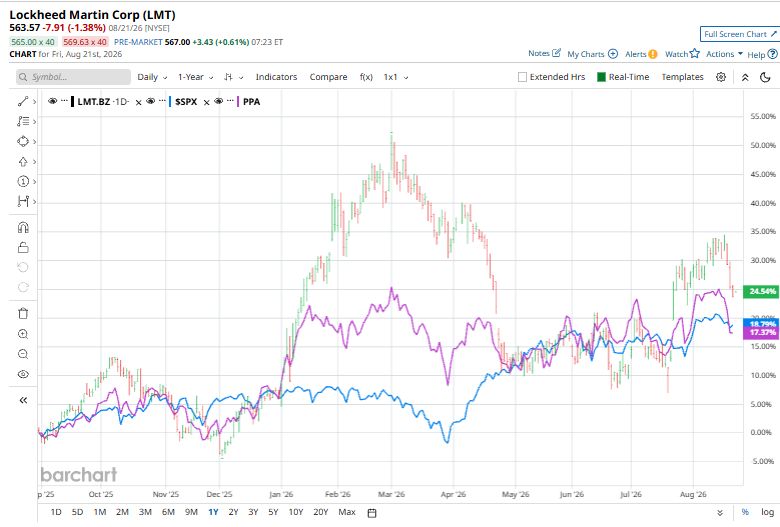
Task: Open the Actions dropdown
Action: (x=724, y=54)
